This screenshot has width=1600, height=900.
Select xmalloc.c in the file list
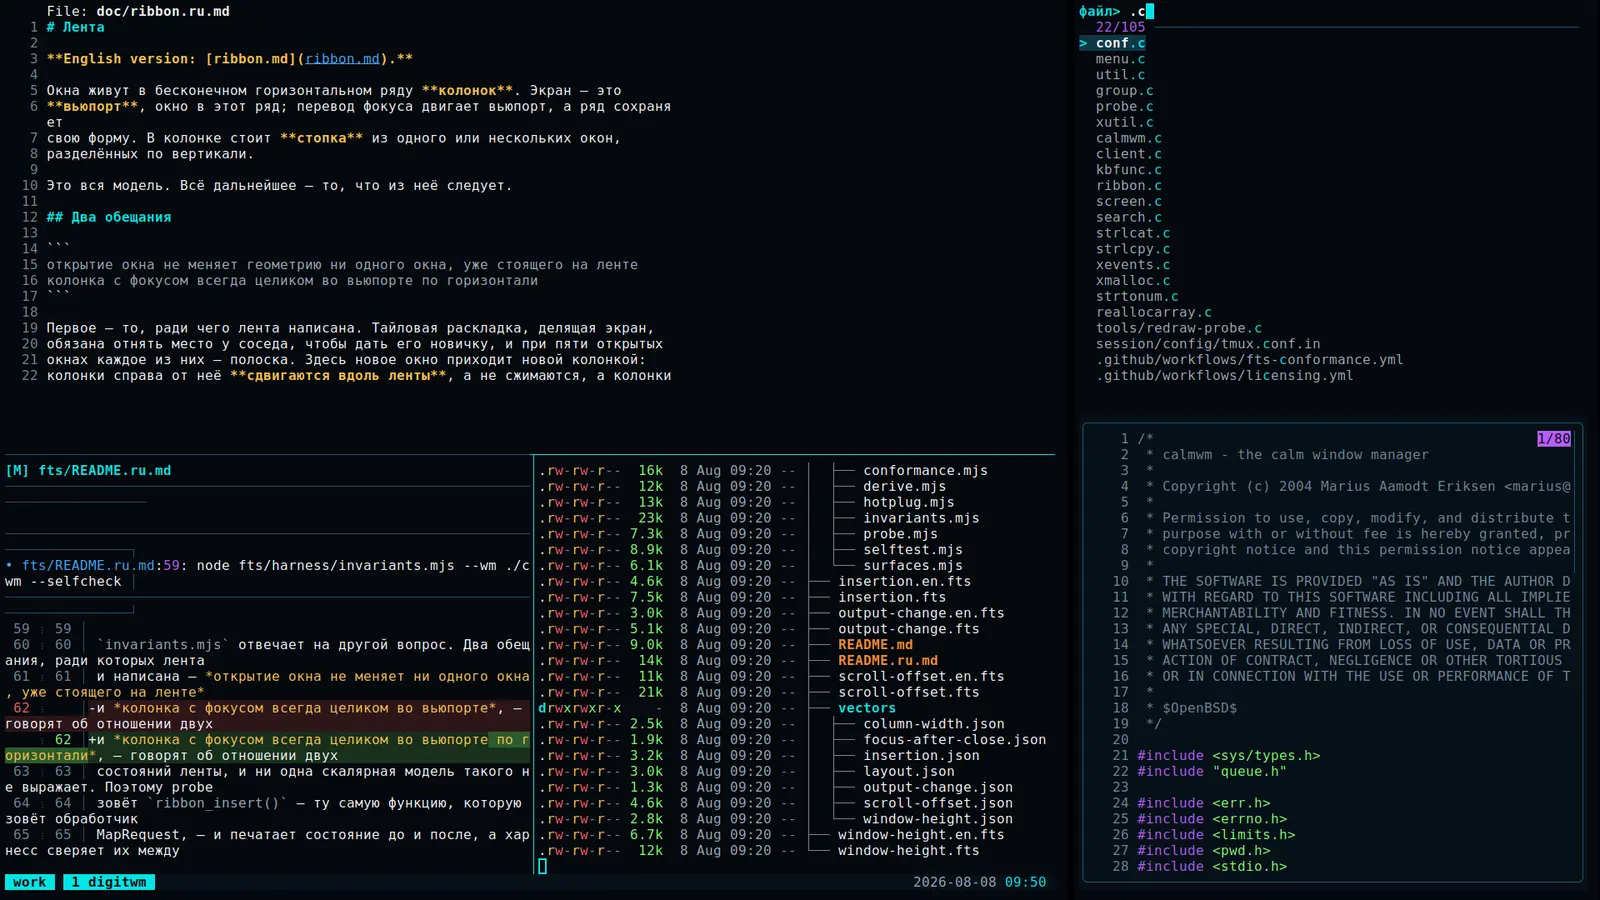tap(1133, 281)
